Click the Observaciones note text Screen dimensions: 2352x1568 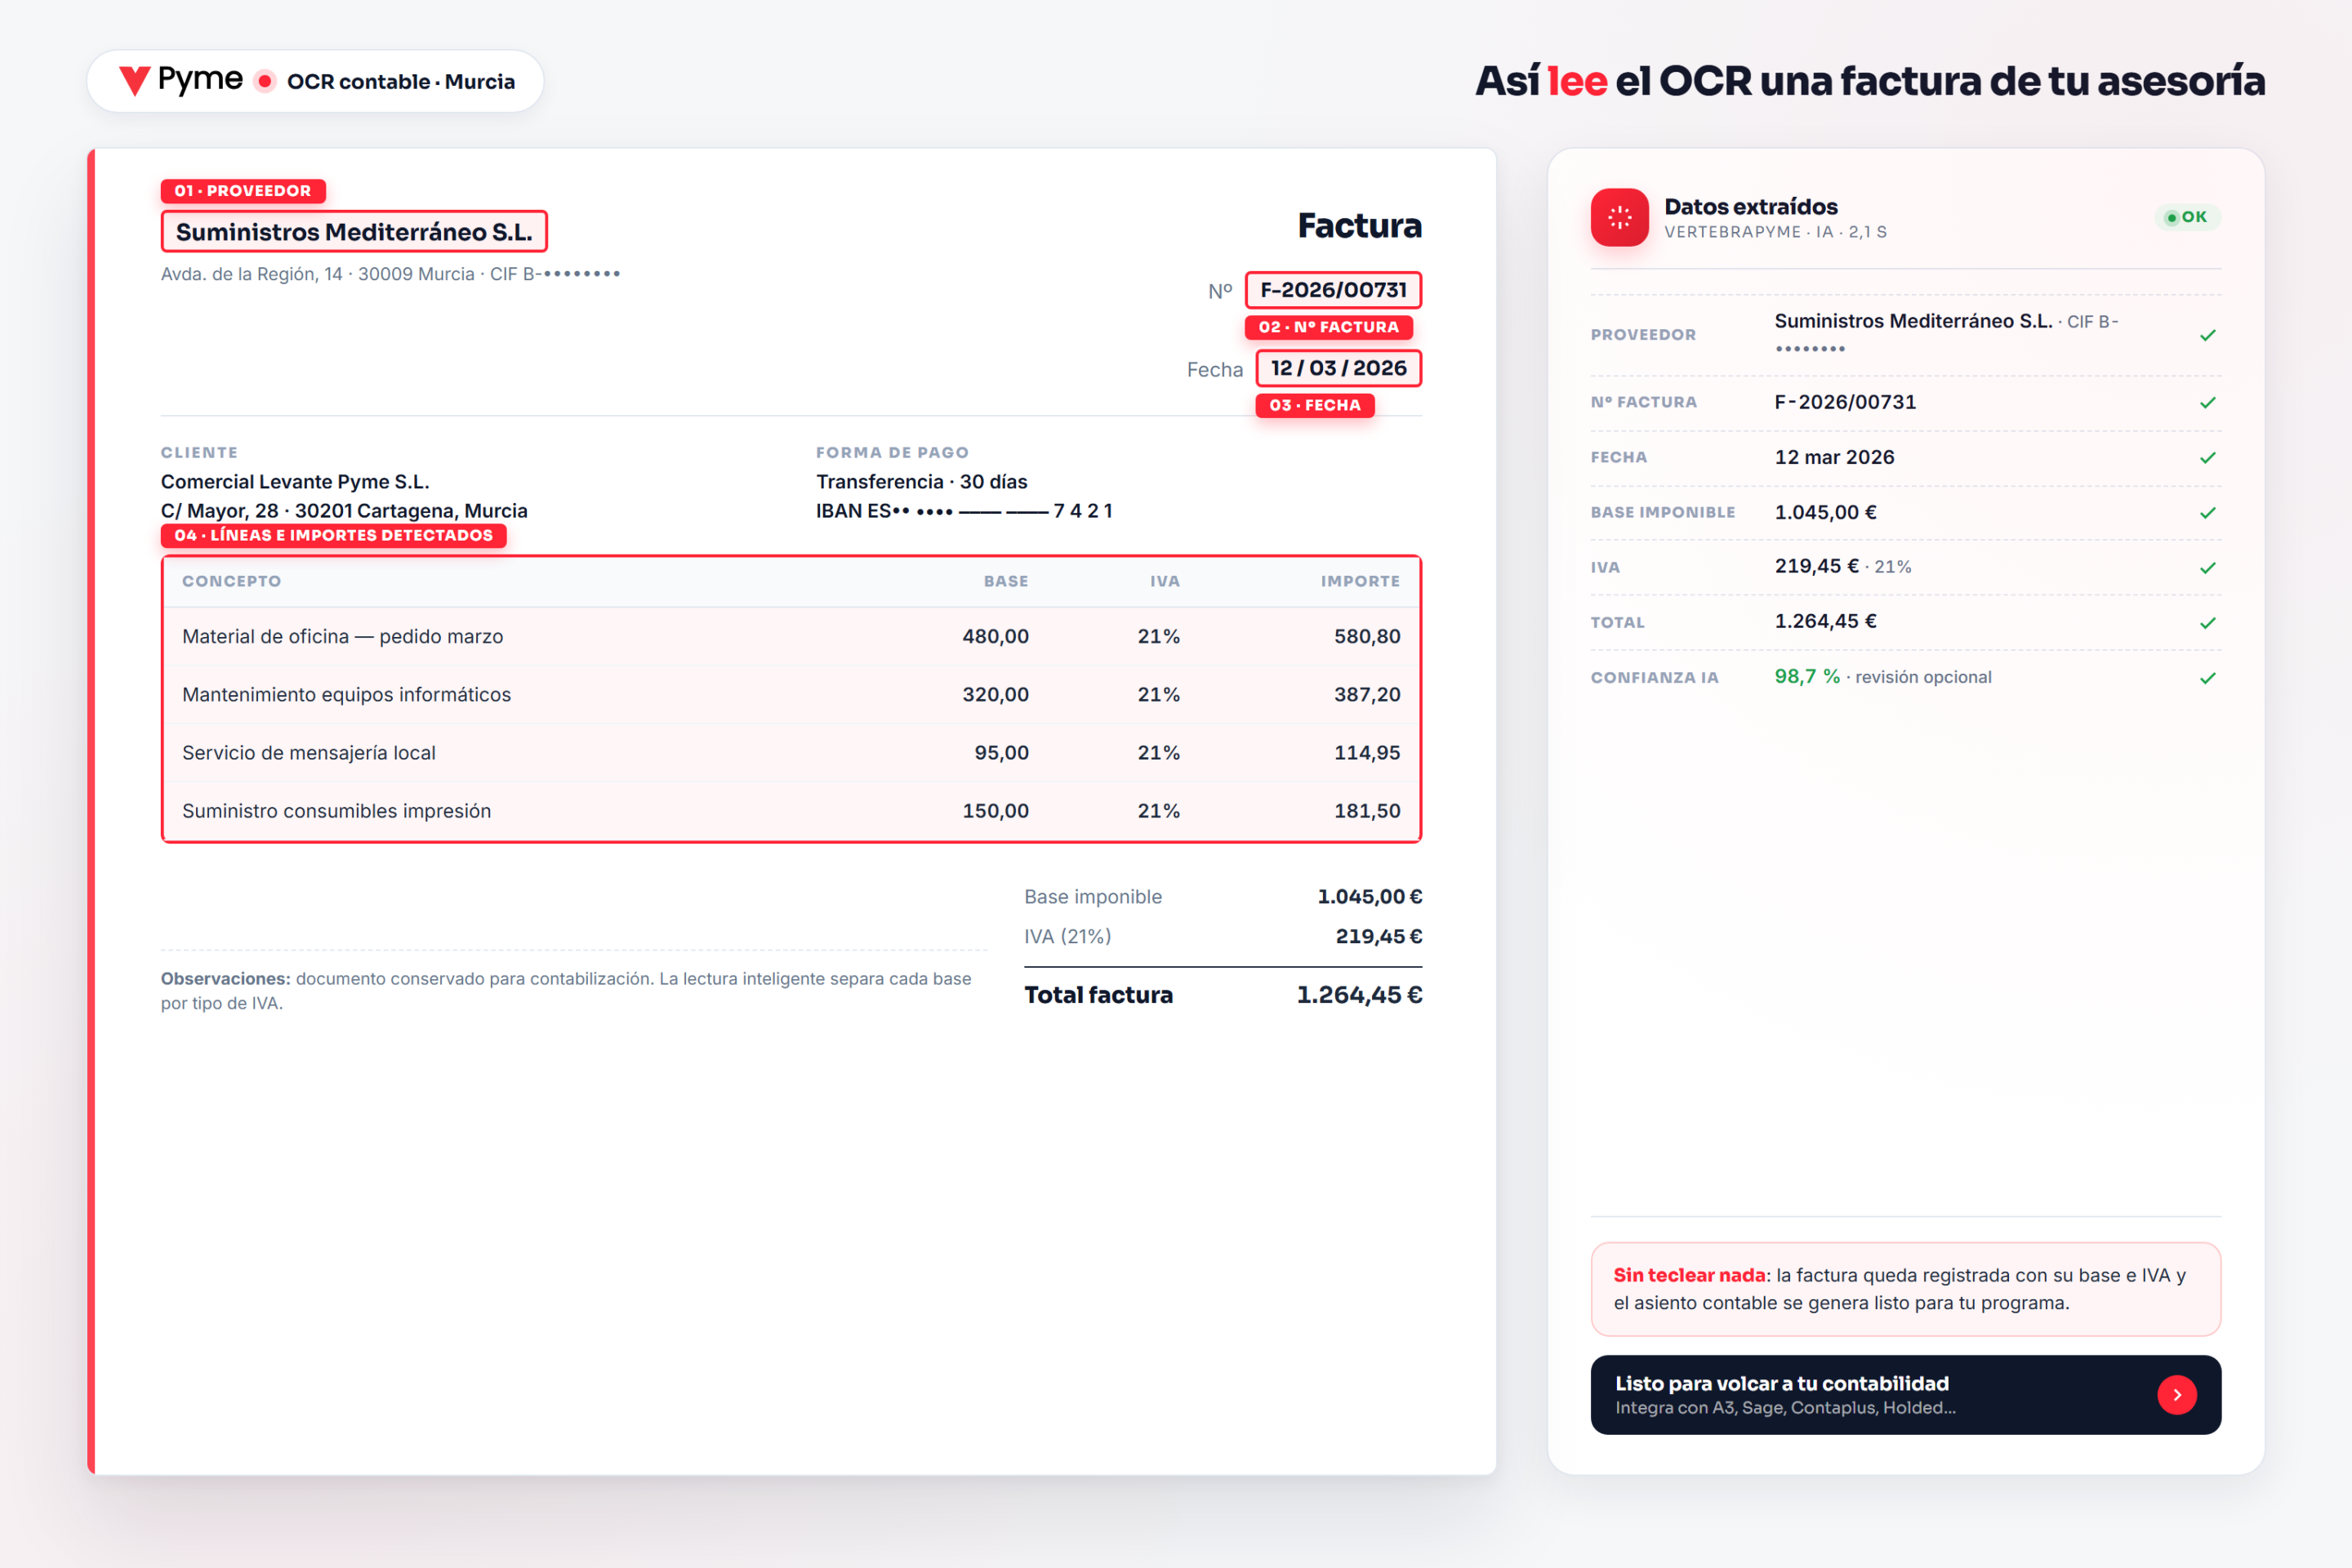tap(566, 991)
